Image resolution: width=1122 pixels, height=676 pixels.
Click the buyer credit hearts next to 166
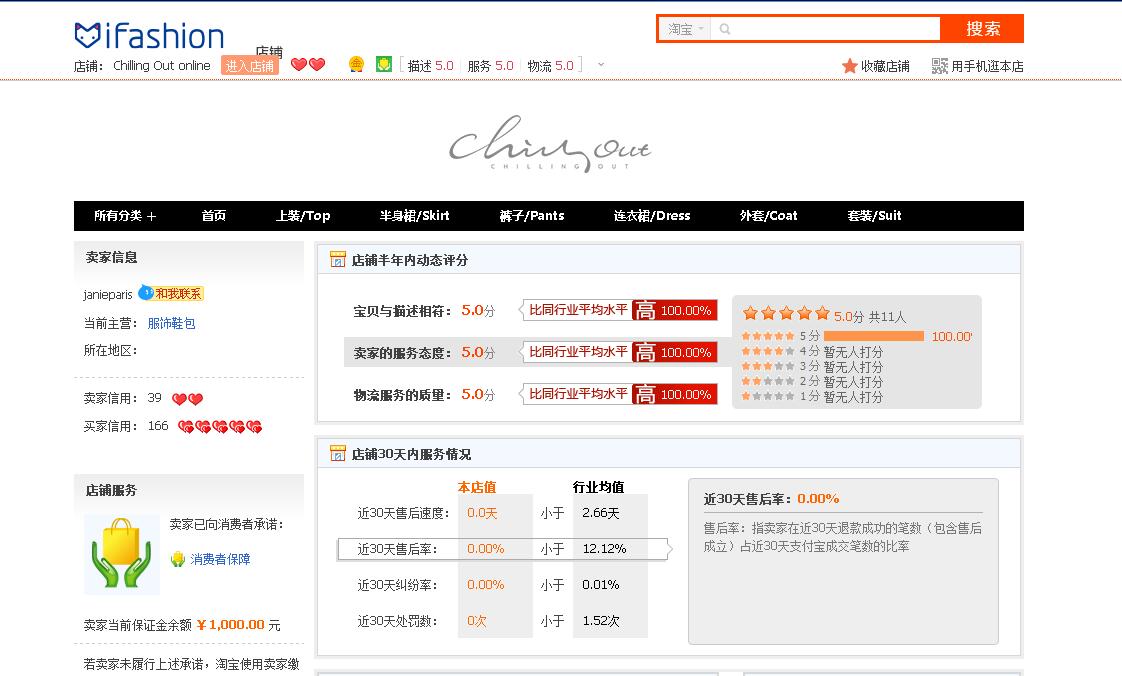tap(220, 427)
